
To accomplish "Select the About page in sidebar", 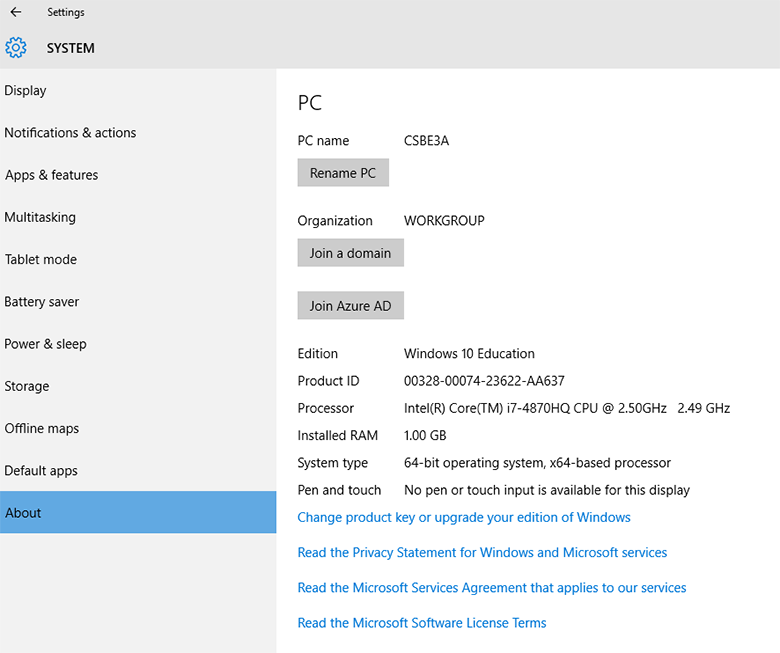I will click(x=138, y=512).
